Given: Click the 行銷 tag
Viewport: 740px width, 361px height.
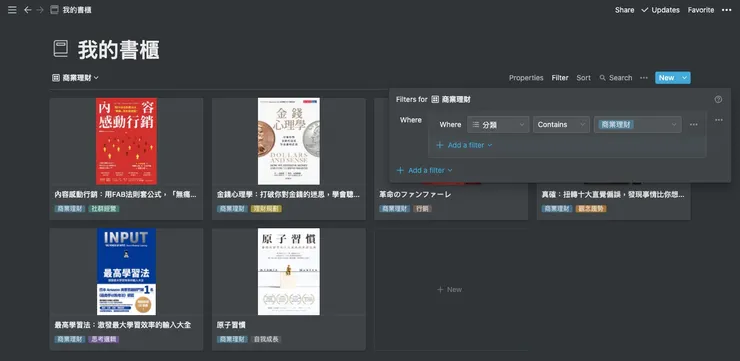Looking at the screenshot, I should (422, 209).
